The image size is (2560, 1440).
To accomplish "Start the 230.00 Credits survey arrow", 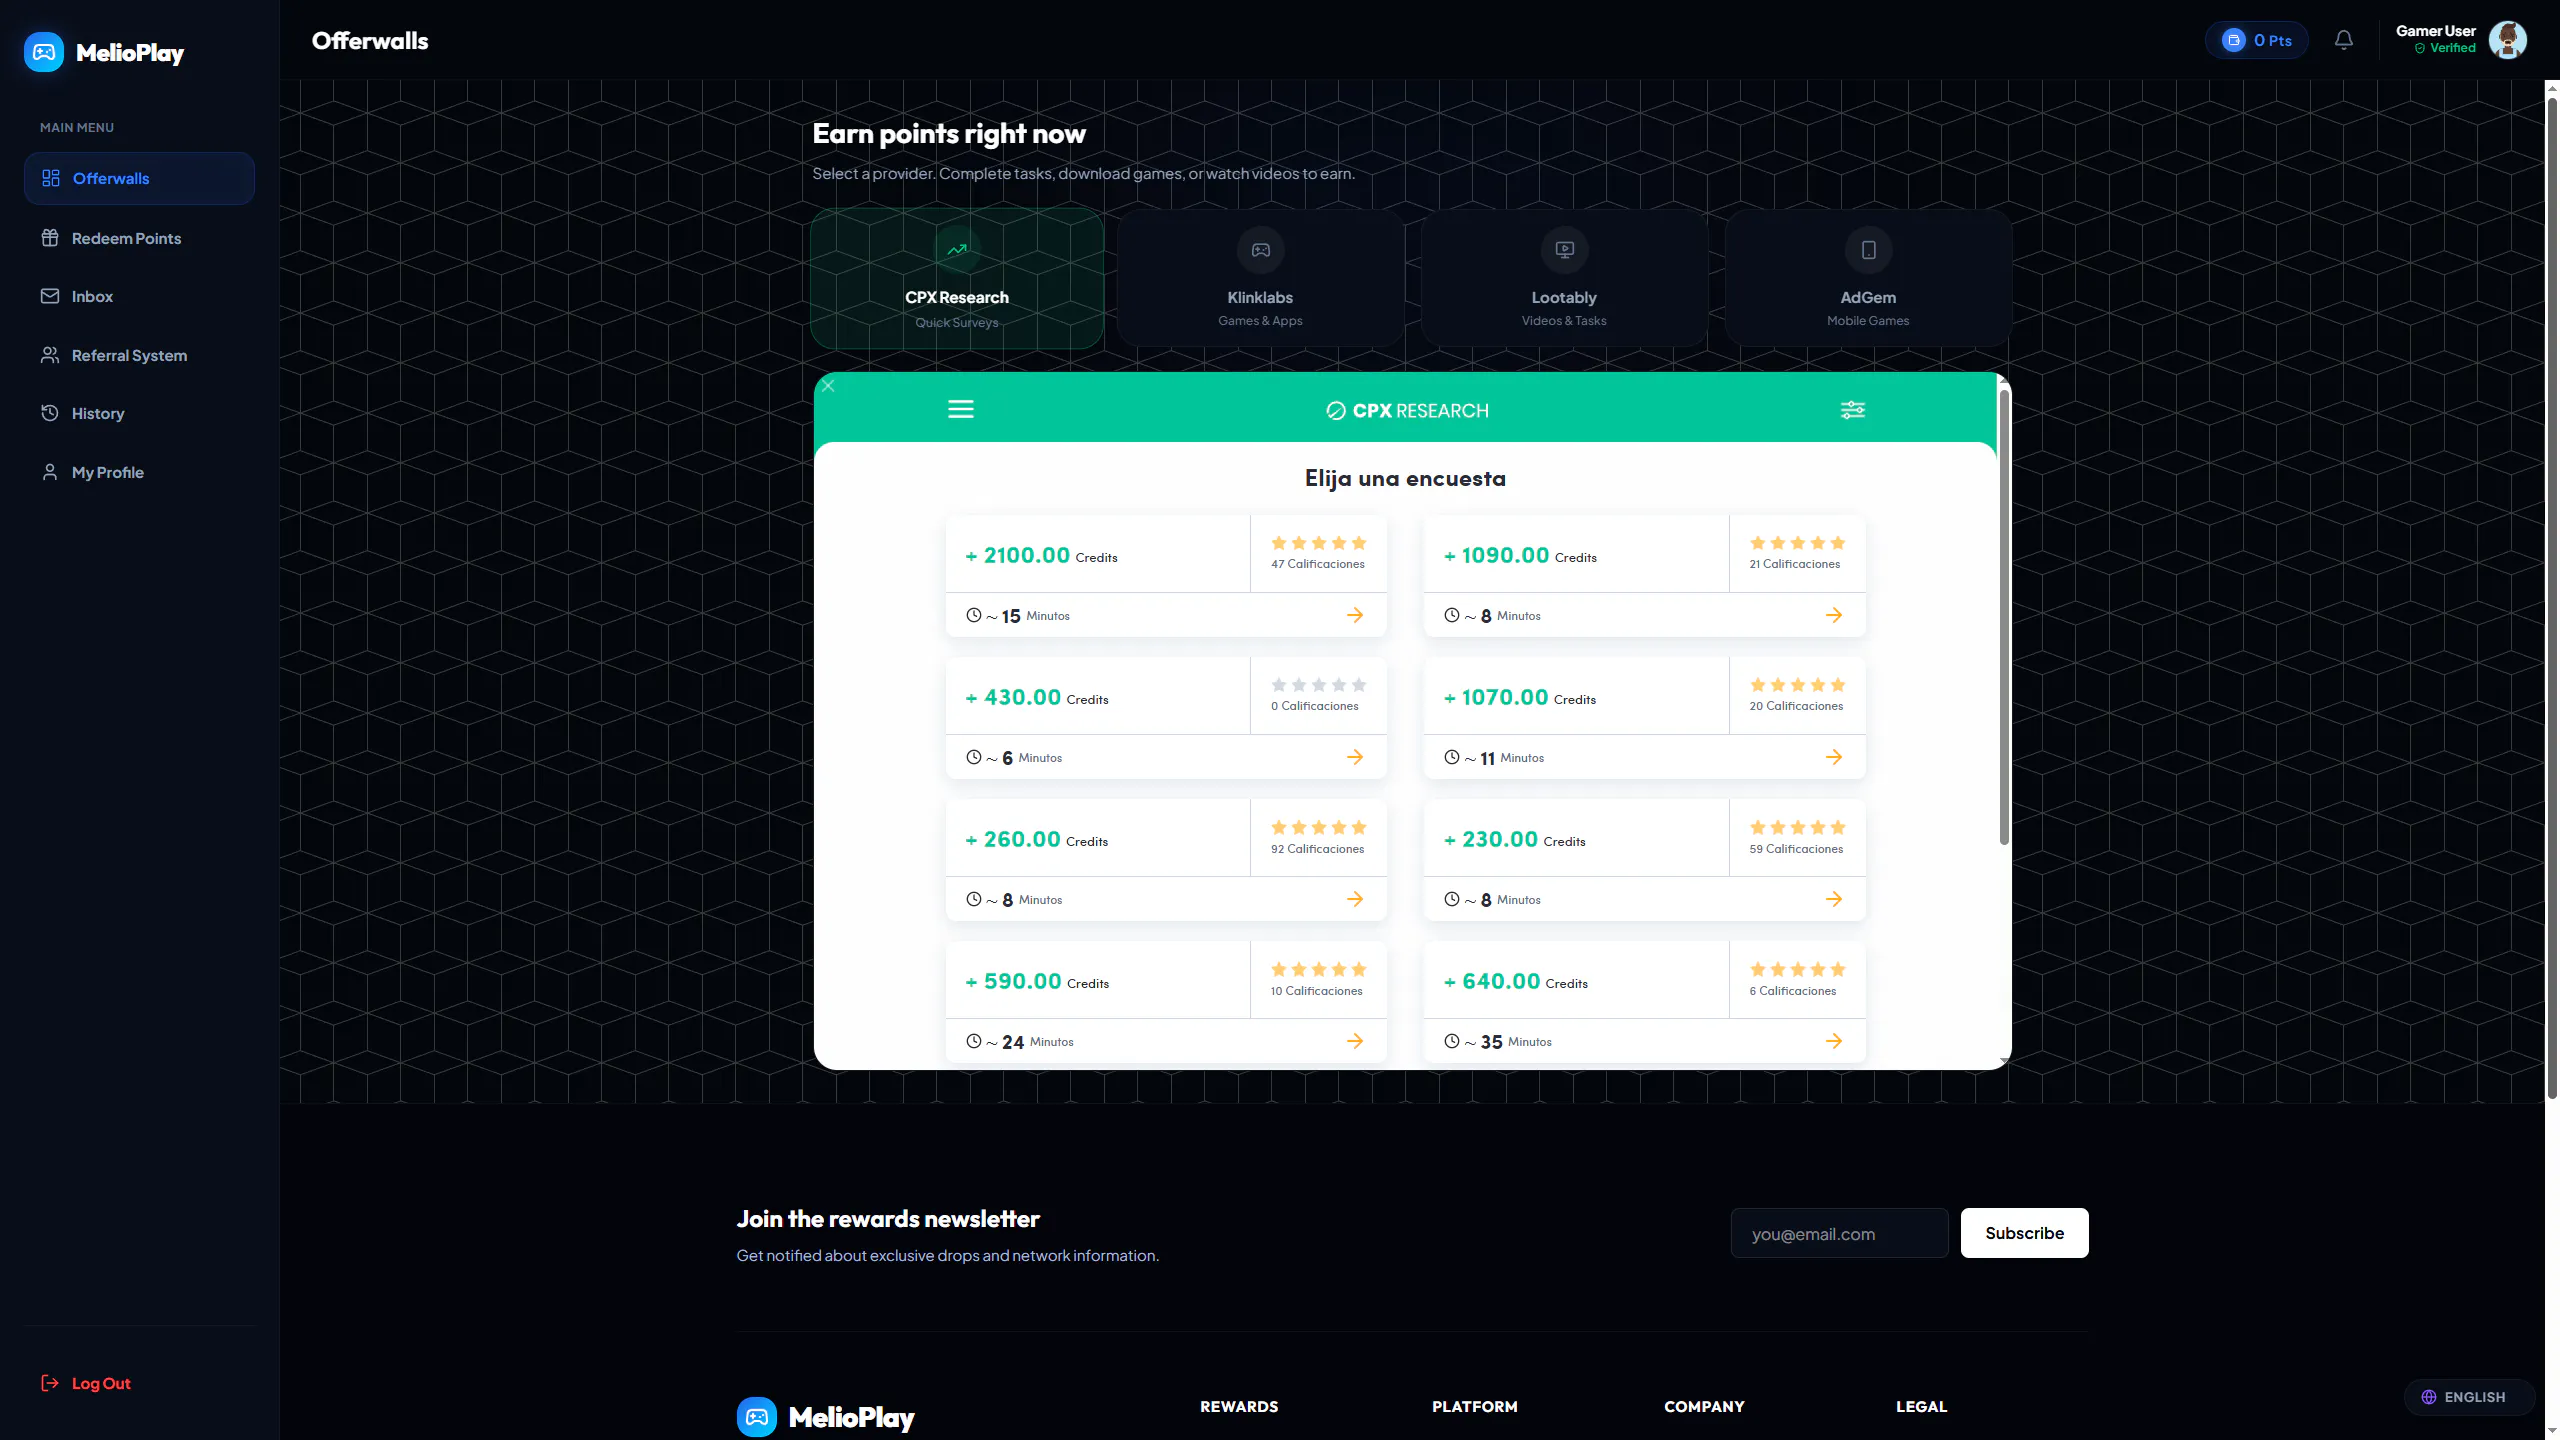I will pos(1833,899).
